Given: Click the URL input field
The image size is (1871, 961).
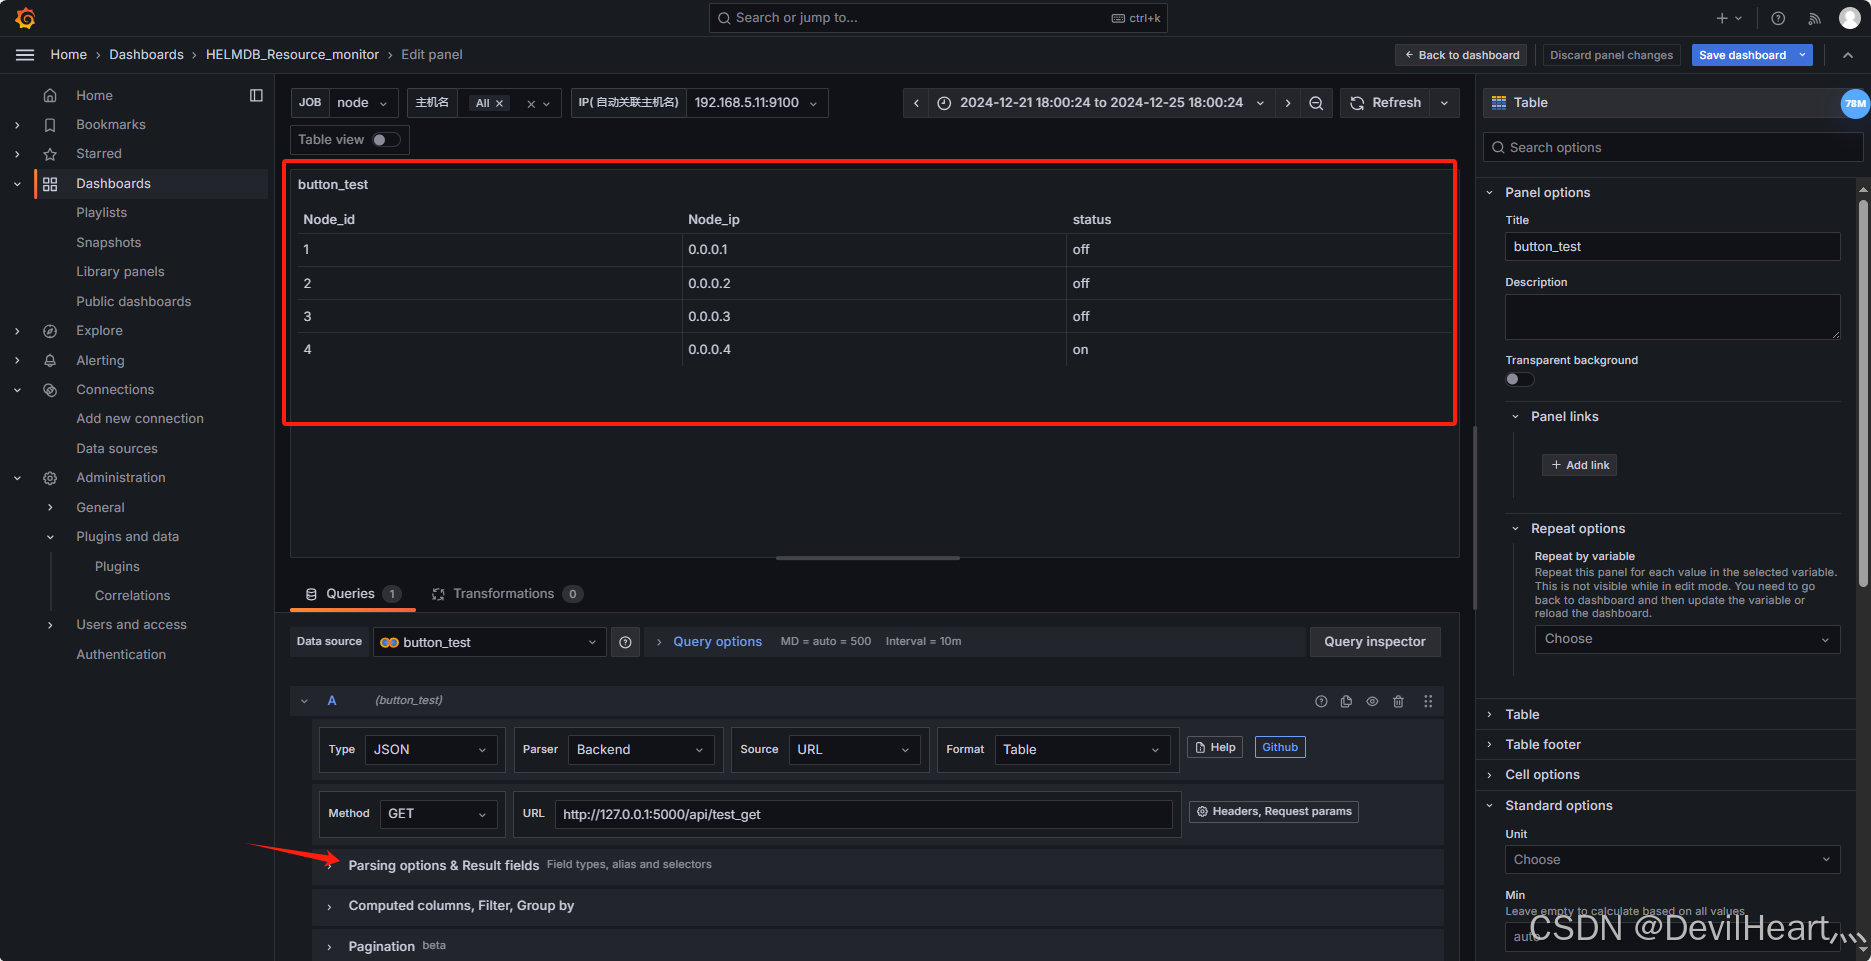Looking at the screenshot, I should click(864, 815).
